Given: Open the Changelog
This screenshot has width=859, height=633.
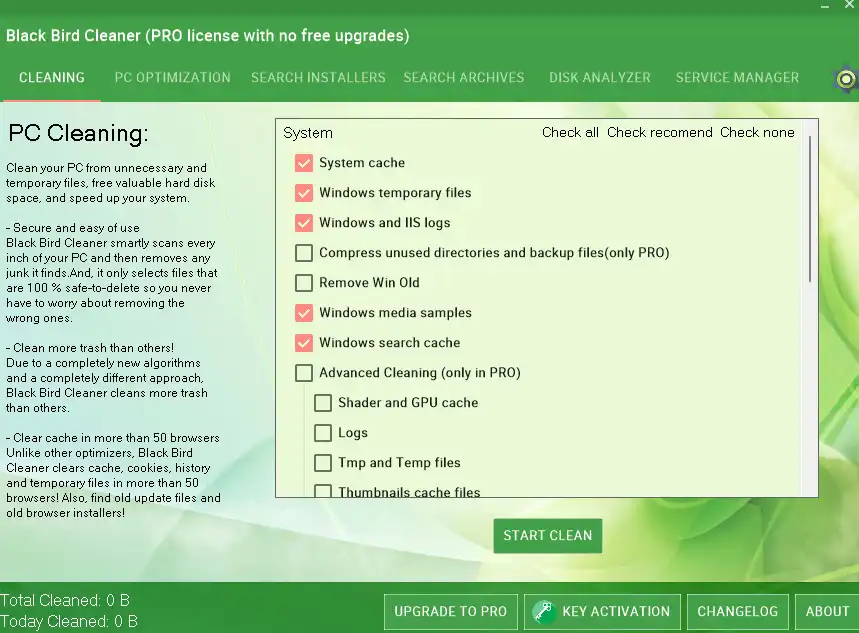Looking at the screenshot, I should tap(737, 611).
